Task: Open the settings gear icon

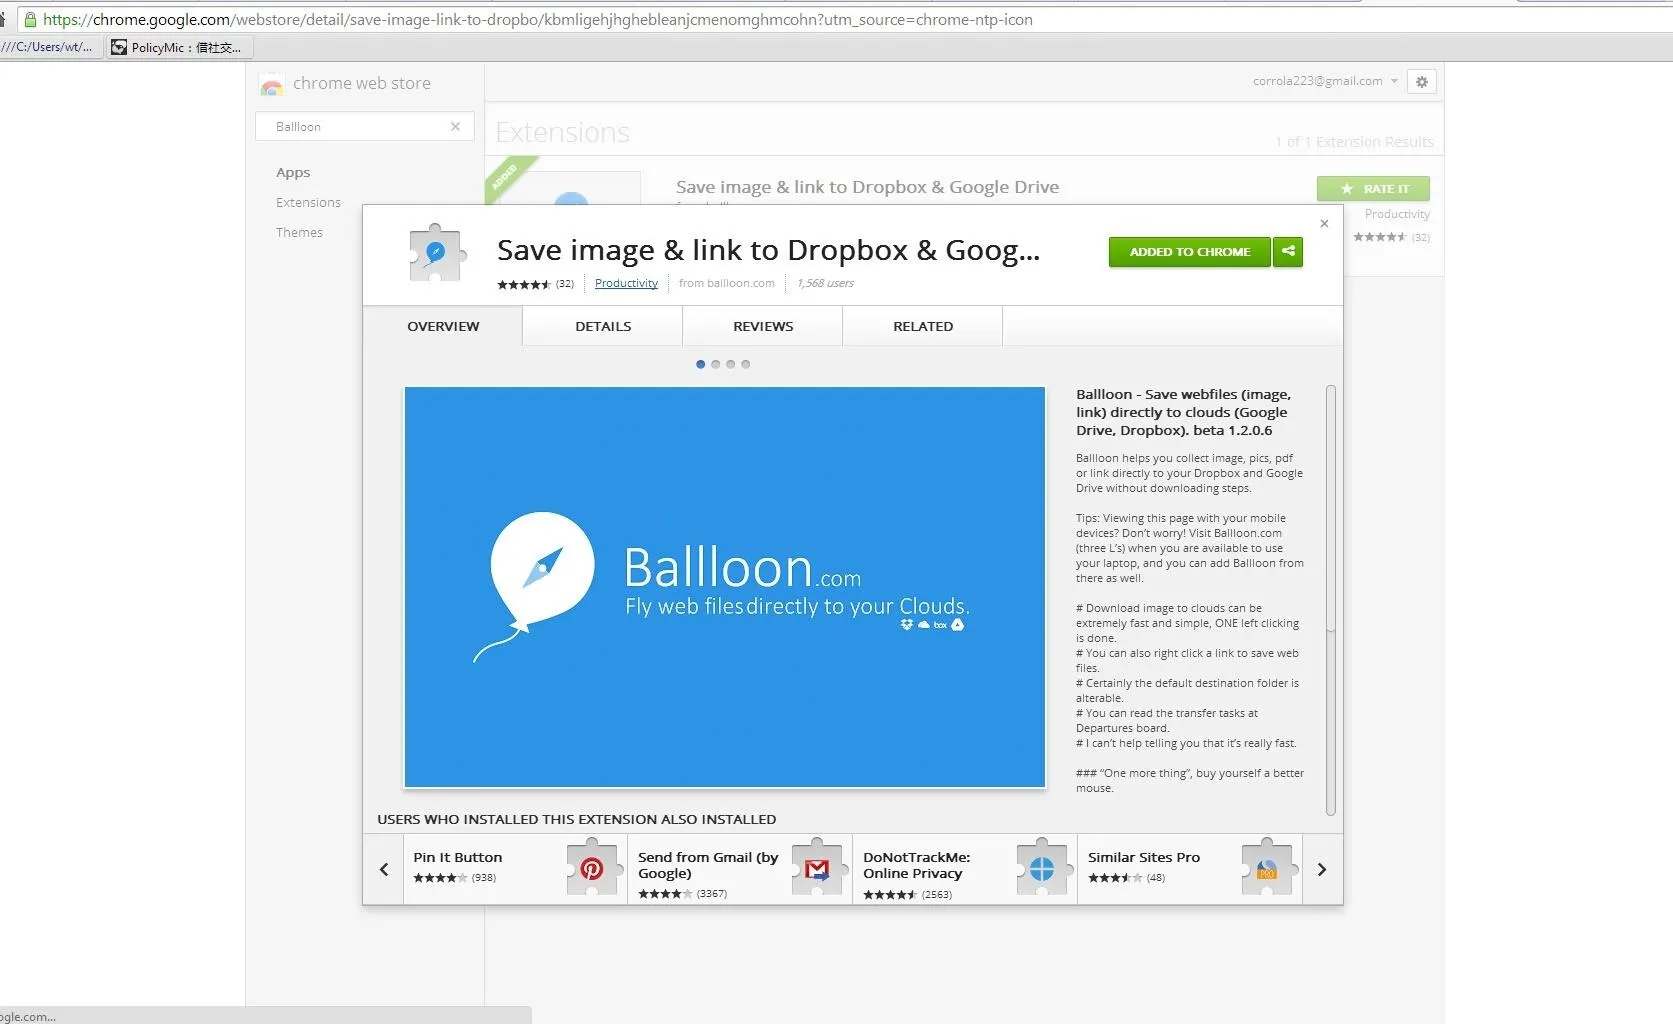Action: point(1421,82)
